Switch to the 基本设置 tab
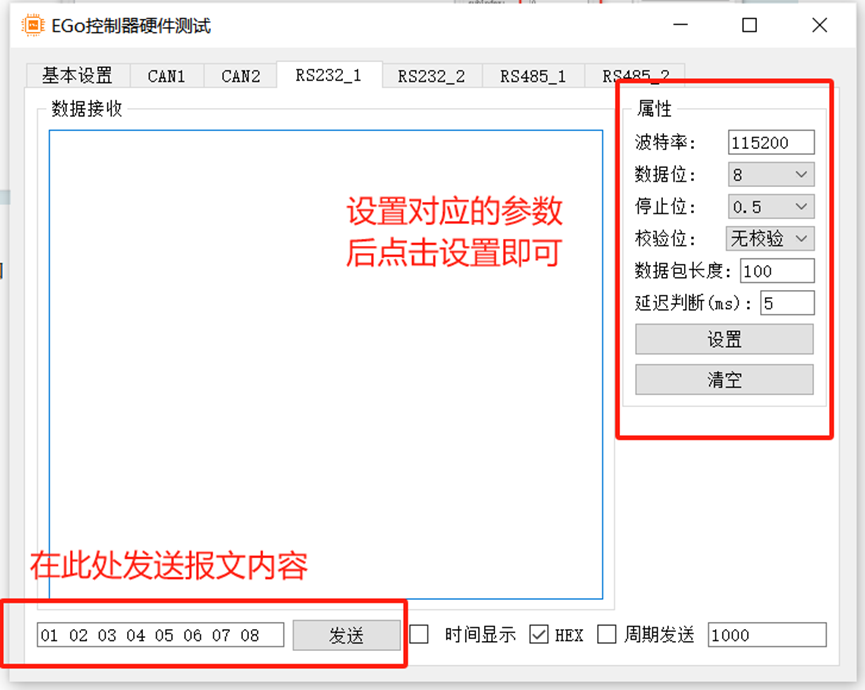The width and height of the screenshot is (865, 690). tap(78, 76)
